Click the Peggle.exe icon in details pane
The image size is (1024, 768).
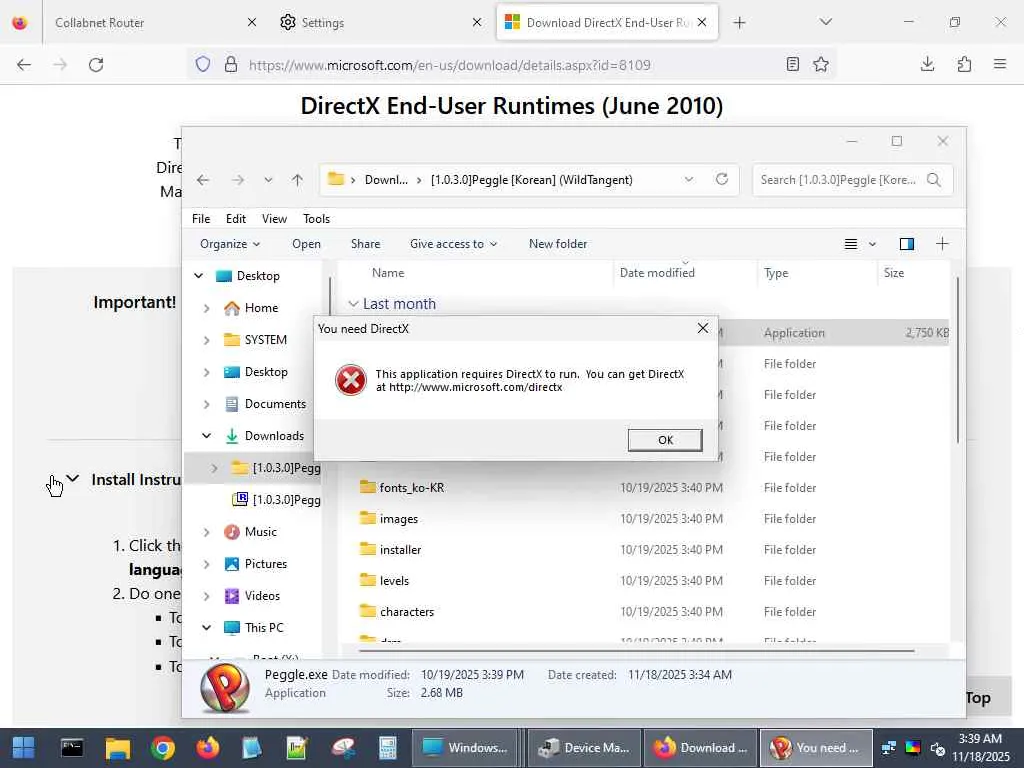point(225,687)
